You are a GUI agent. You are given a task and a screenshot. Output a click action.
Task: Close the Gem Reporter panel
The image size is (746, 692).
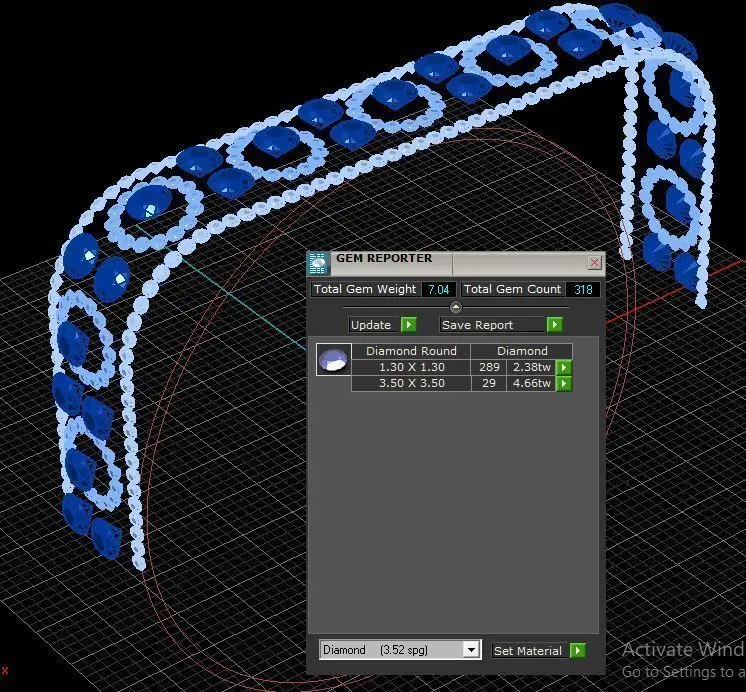point(594,262)
